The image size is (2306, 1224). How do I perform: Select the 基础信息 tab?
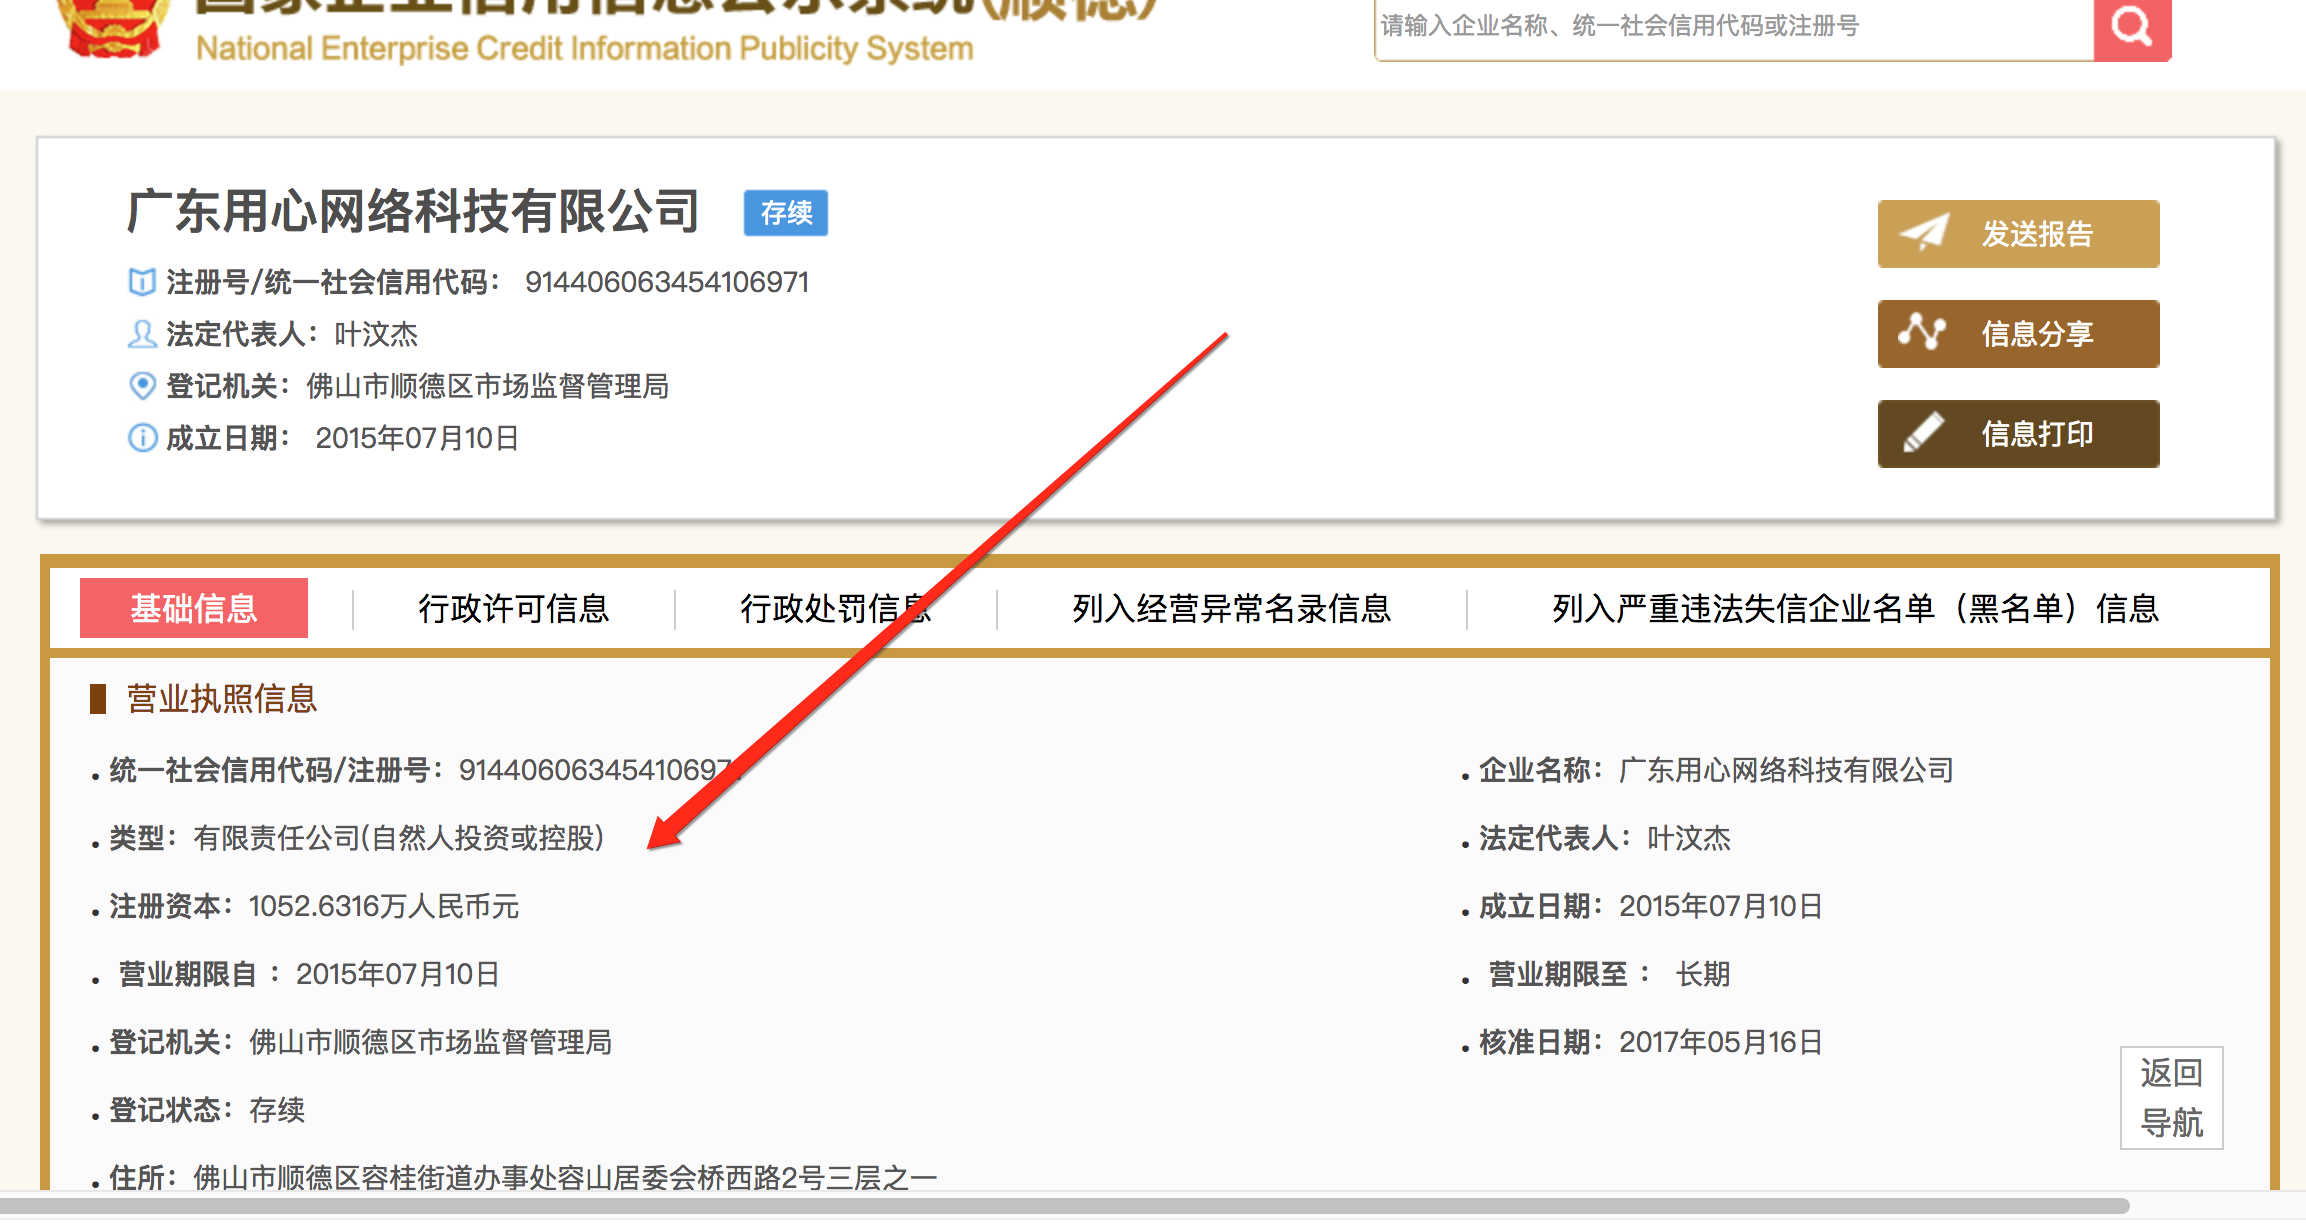(x=194, y=608)
